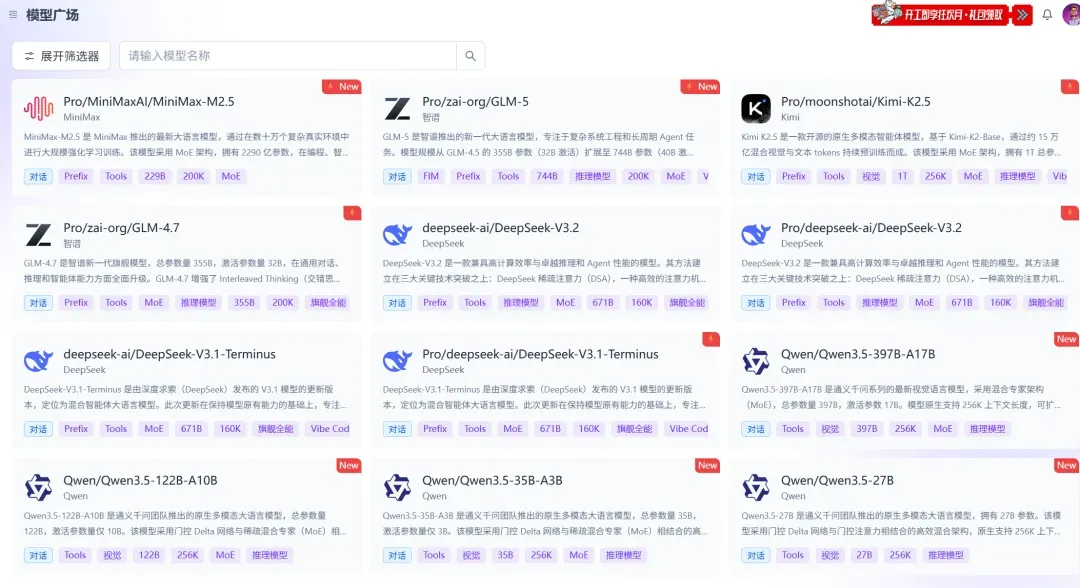Click 智谱 vendor label under GLM-5

(431, 118)
